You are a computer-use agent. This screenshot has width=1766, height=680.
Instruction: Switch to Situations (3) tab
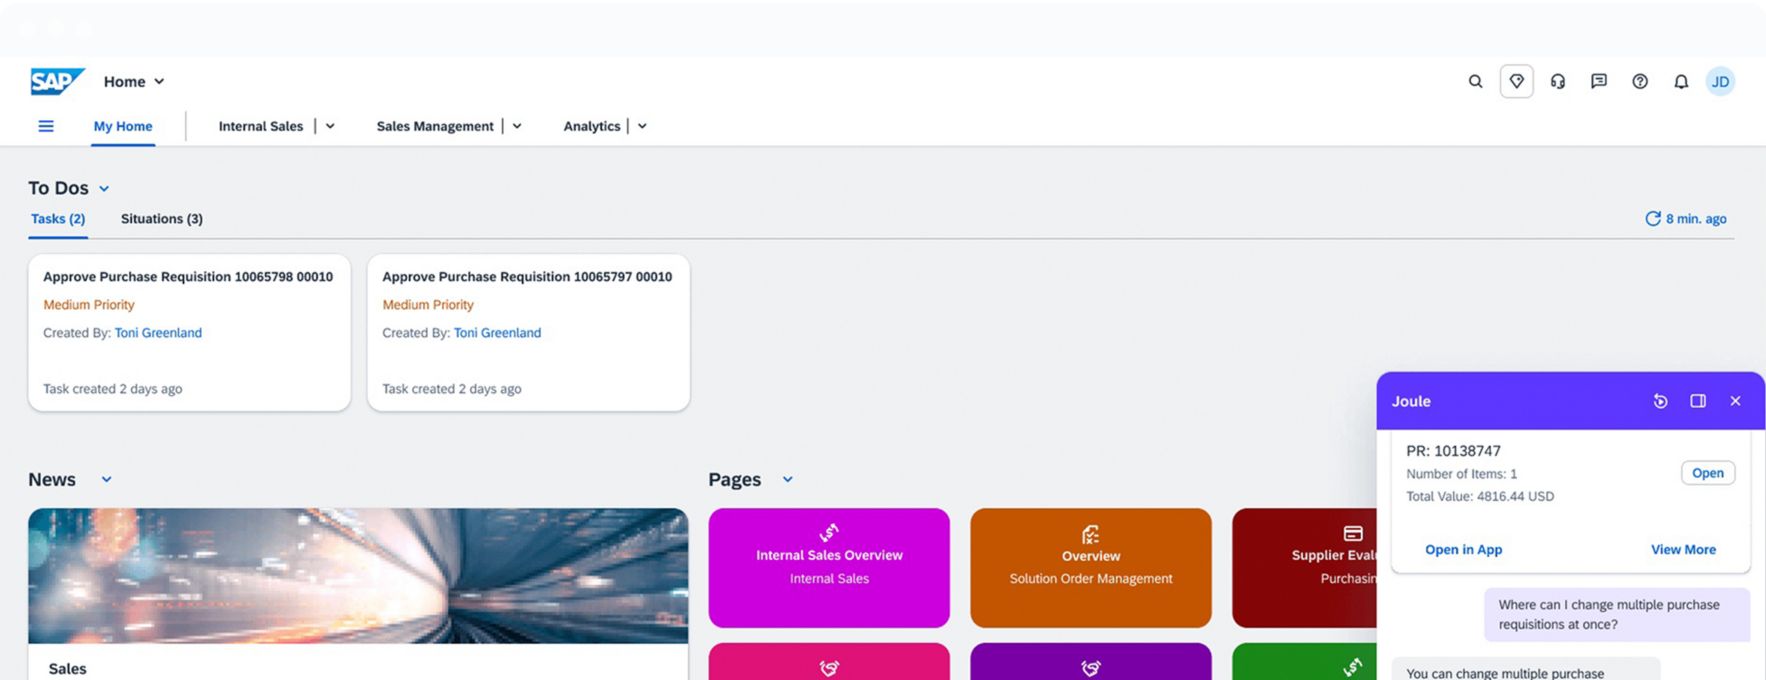[161, 219]
